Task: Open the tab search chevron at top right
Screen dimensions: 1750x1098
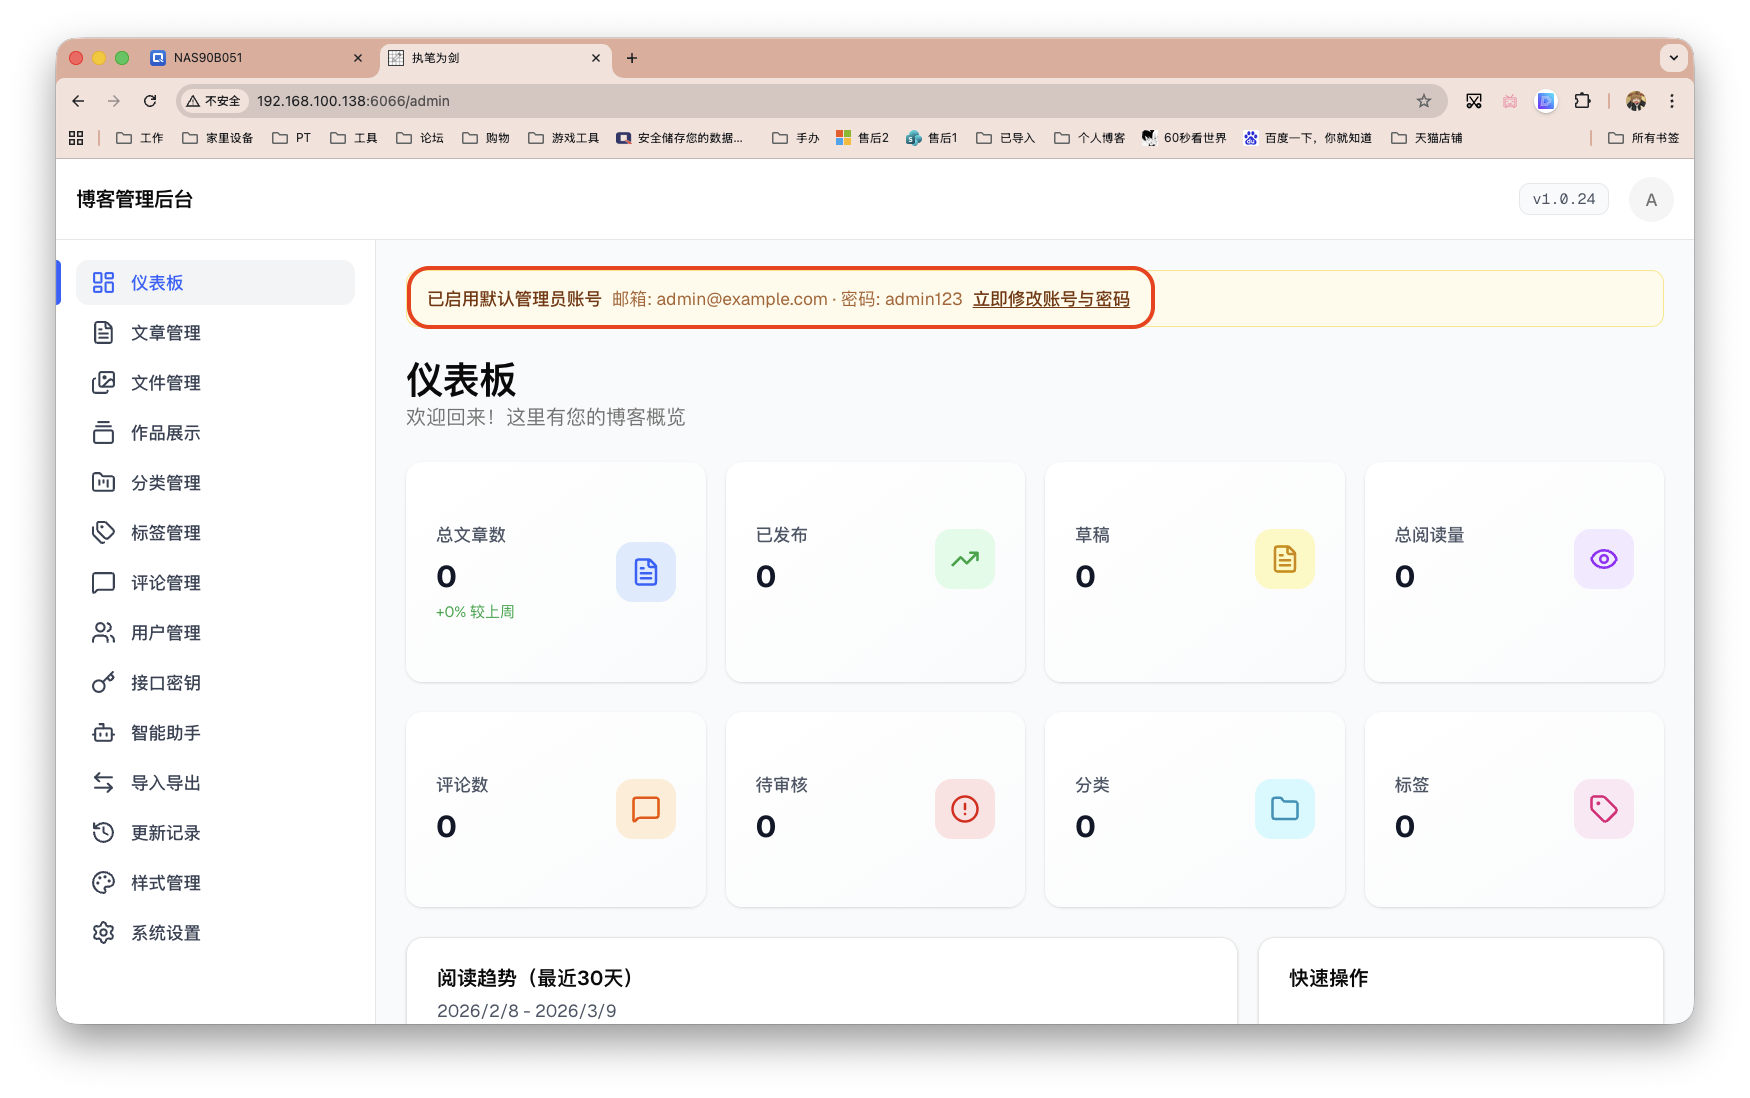Action: point(1673,58)
